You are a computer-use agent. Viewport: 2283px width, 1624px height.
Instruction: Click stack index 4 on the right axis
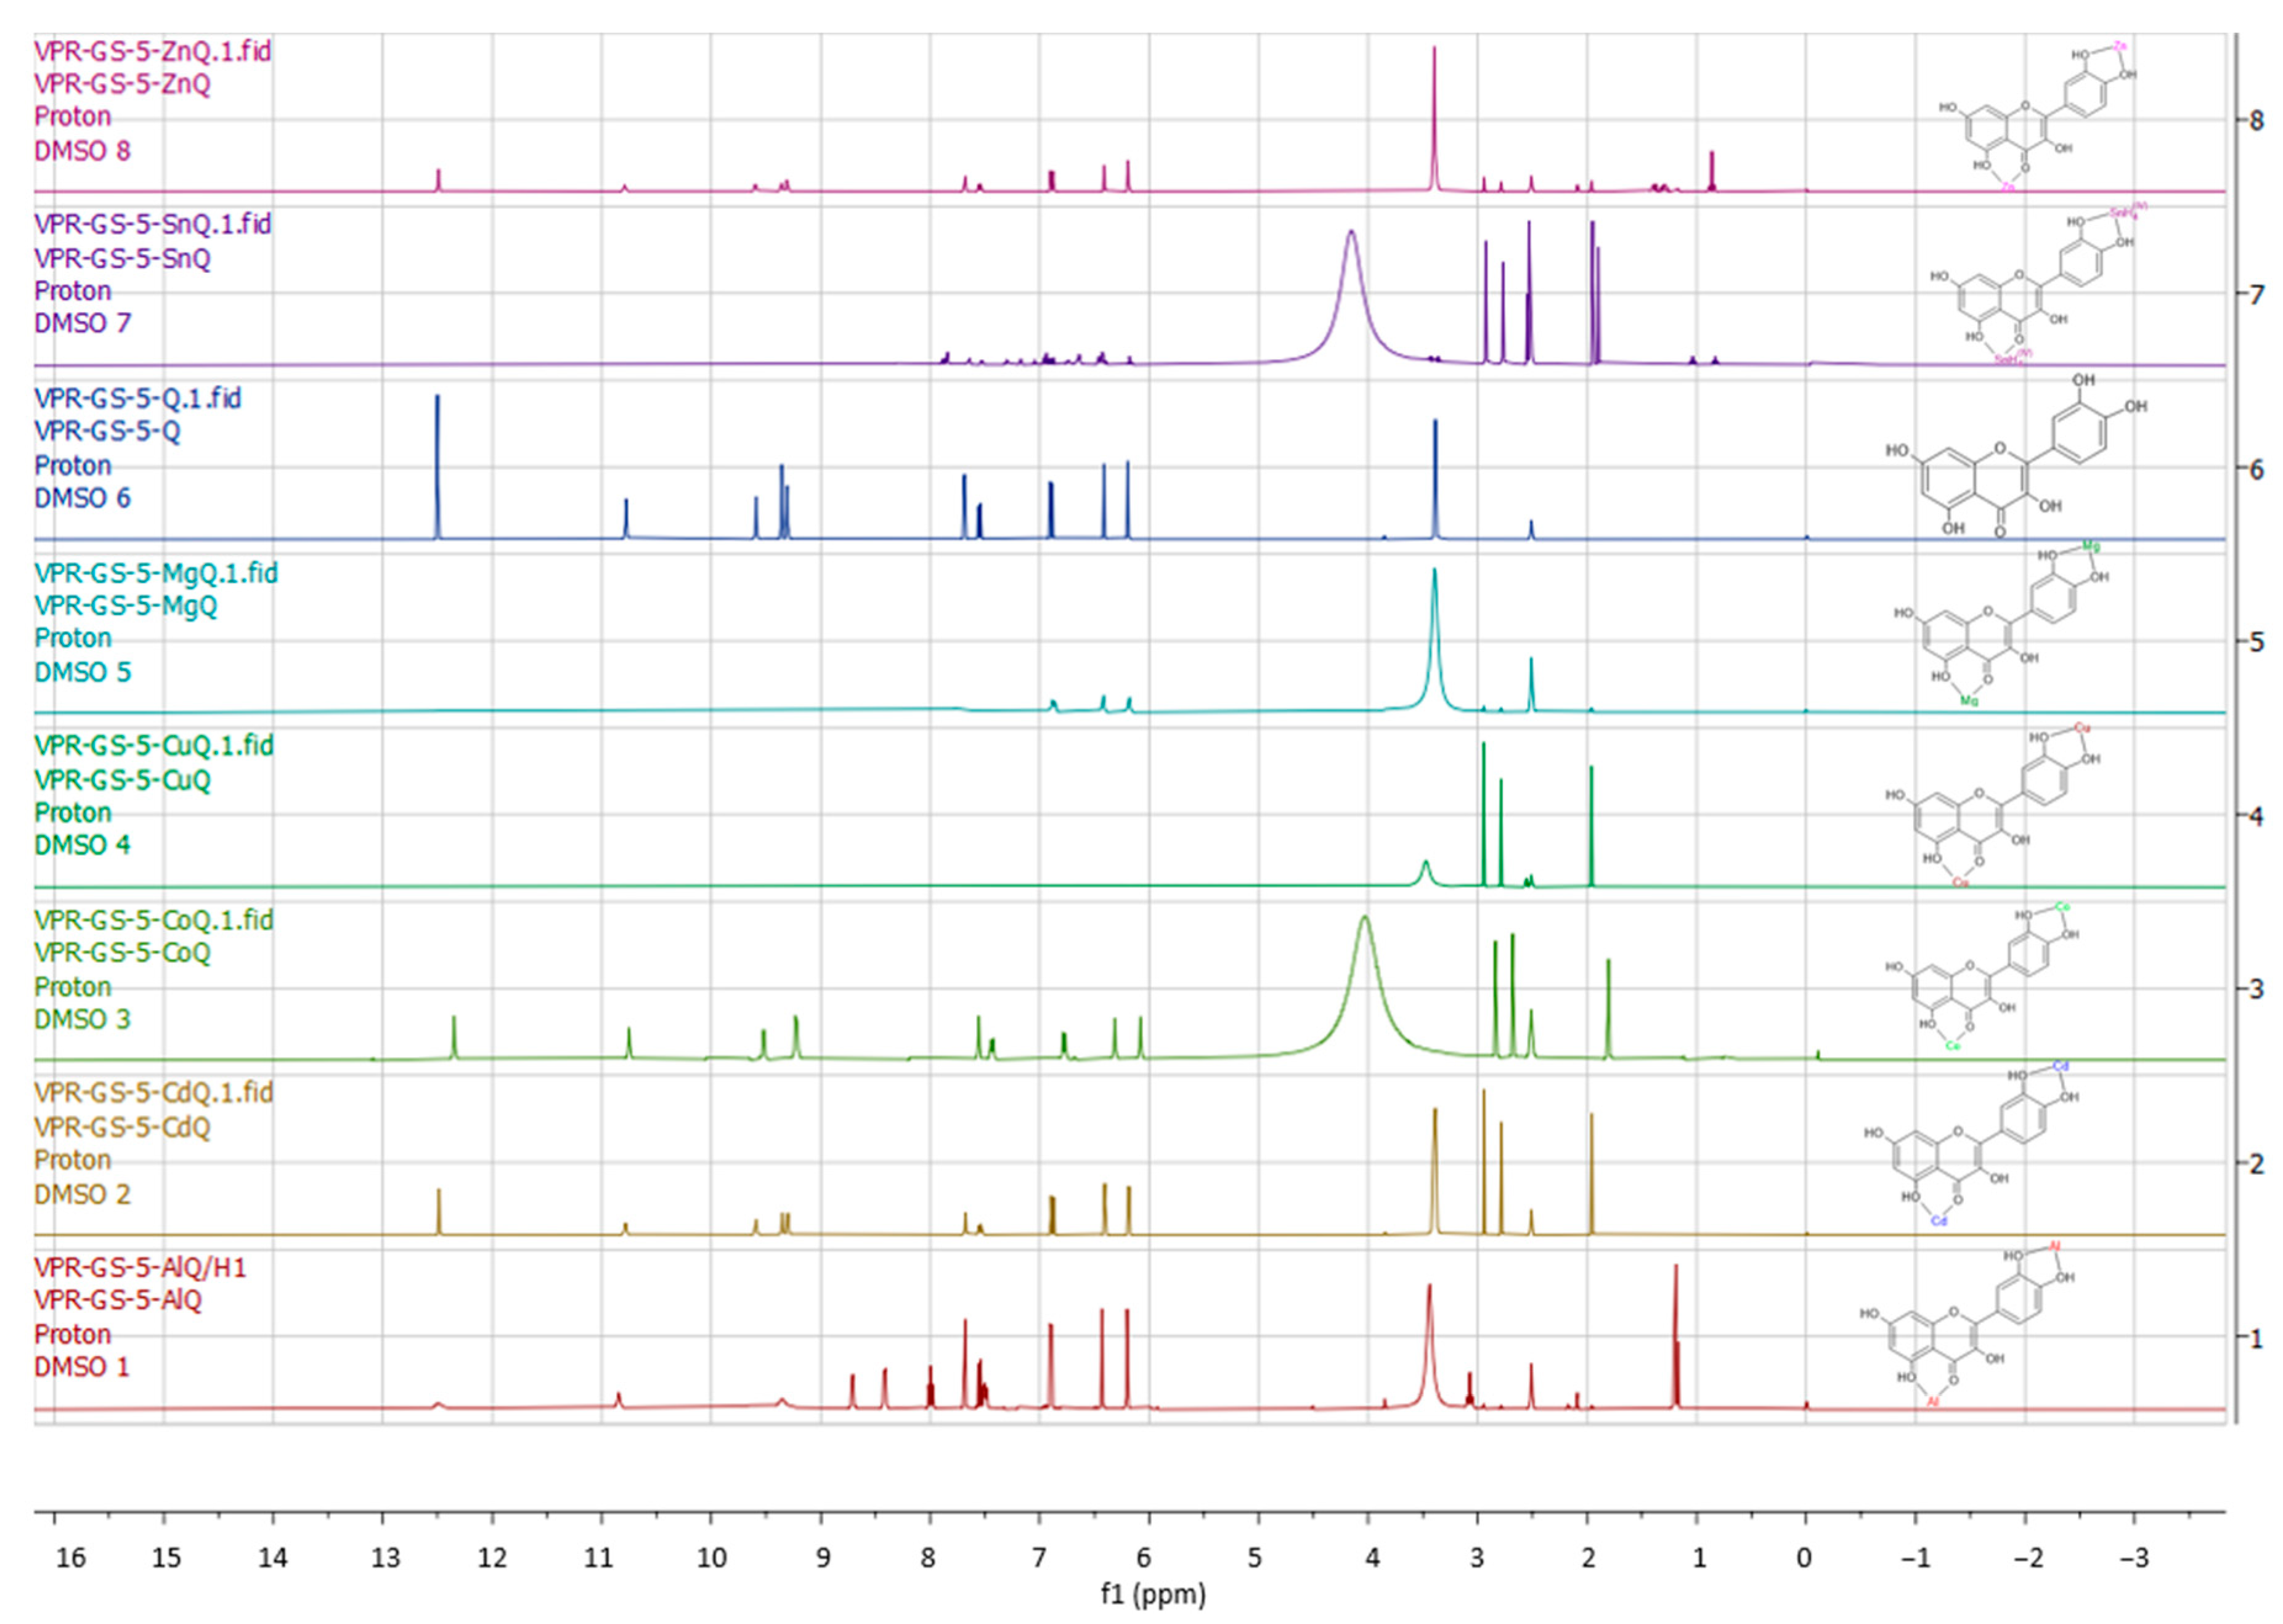coord(2256,816)
